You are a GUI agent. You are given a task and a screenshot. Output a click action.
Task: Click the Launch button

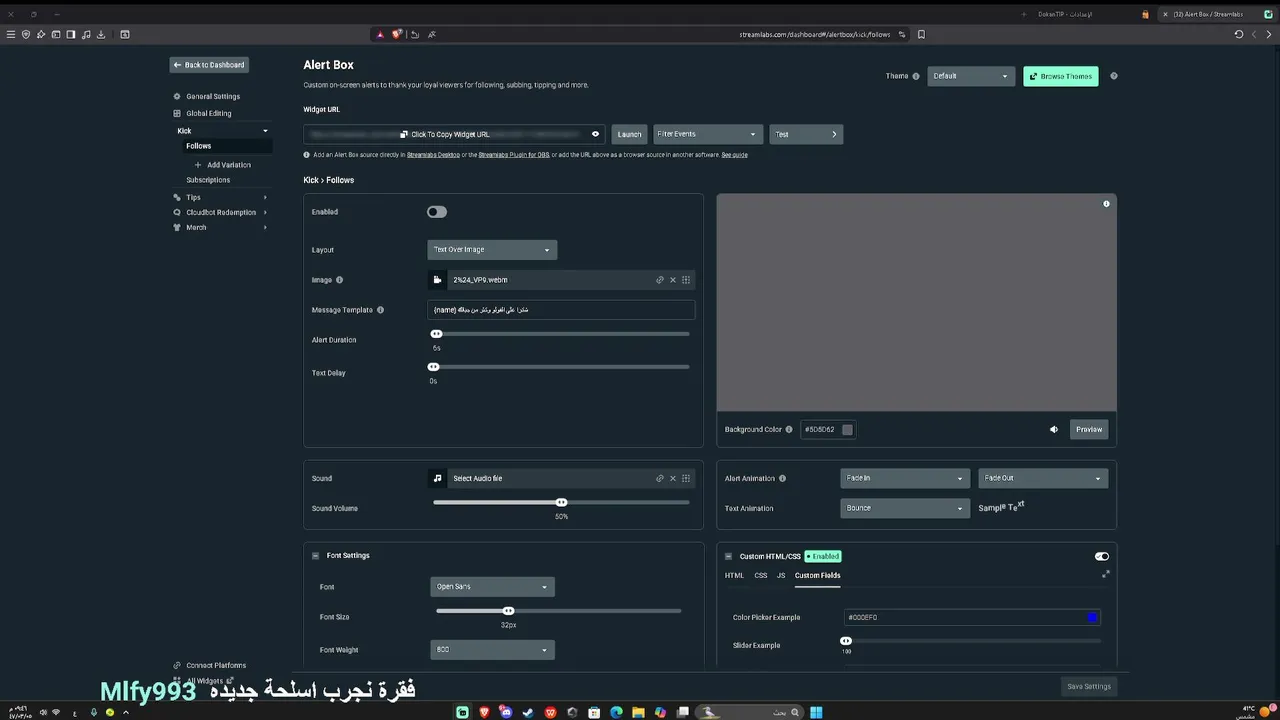(629, 134)
